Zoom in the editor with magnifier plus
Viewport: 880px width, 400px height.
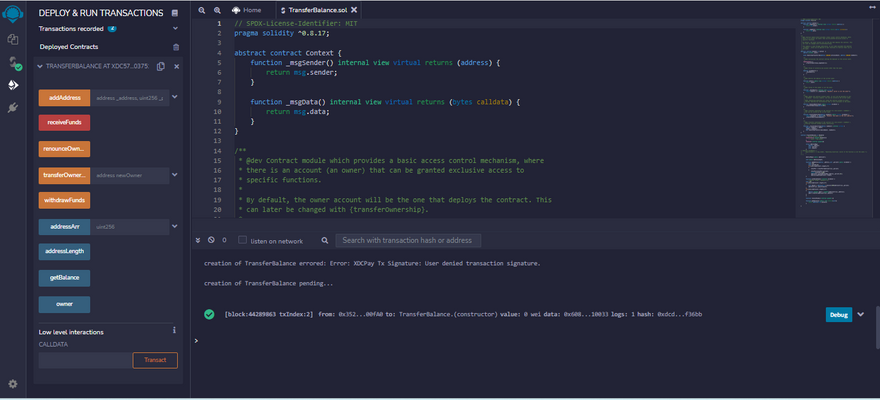tap(216, 10)
